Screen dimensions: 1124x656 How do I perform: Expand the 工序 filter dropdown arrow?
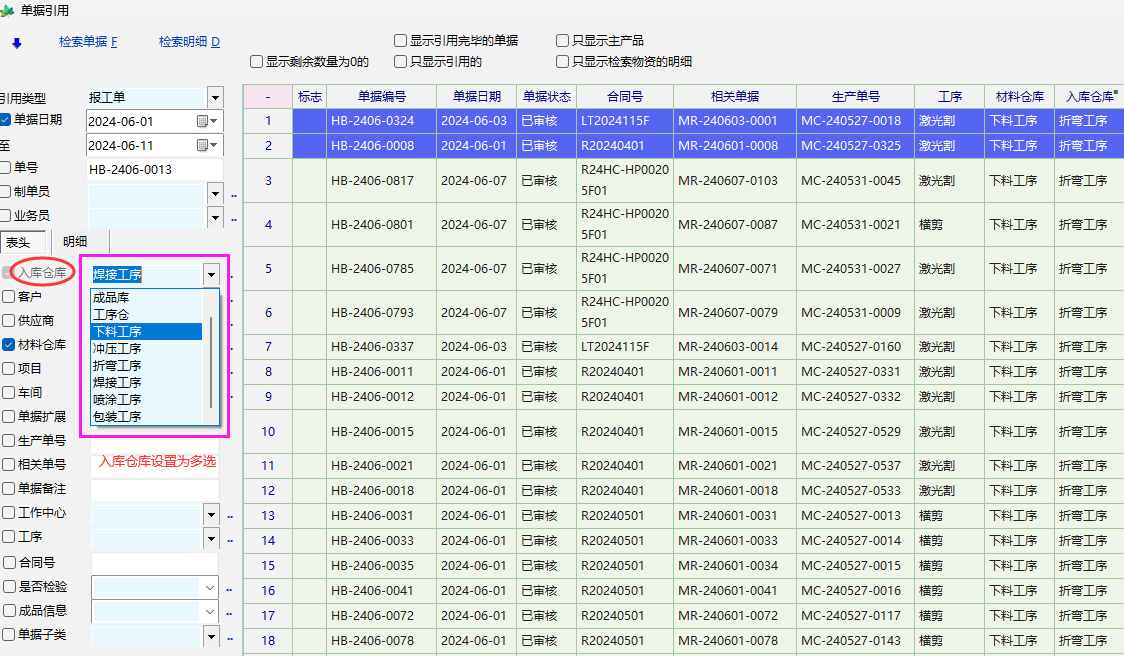coord(210,540)
